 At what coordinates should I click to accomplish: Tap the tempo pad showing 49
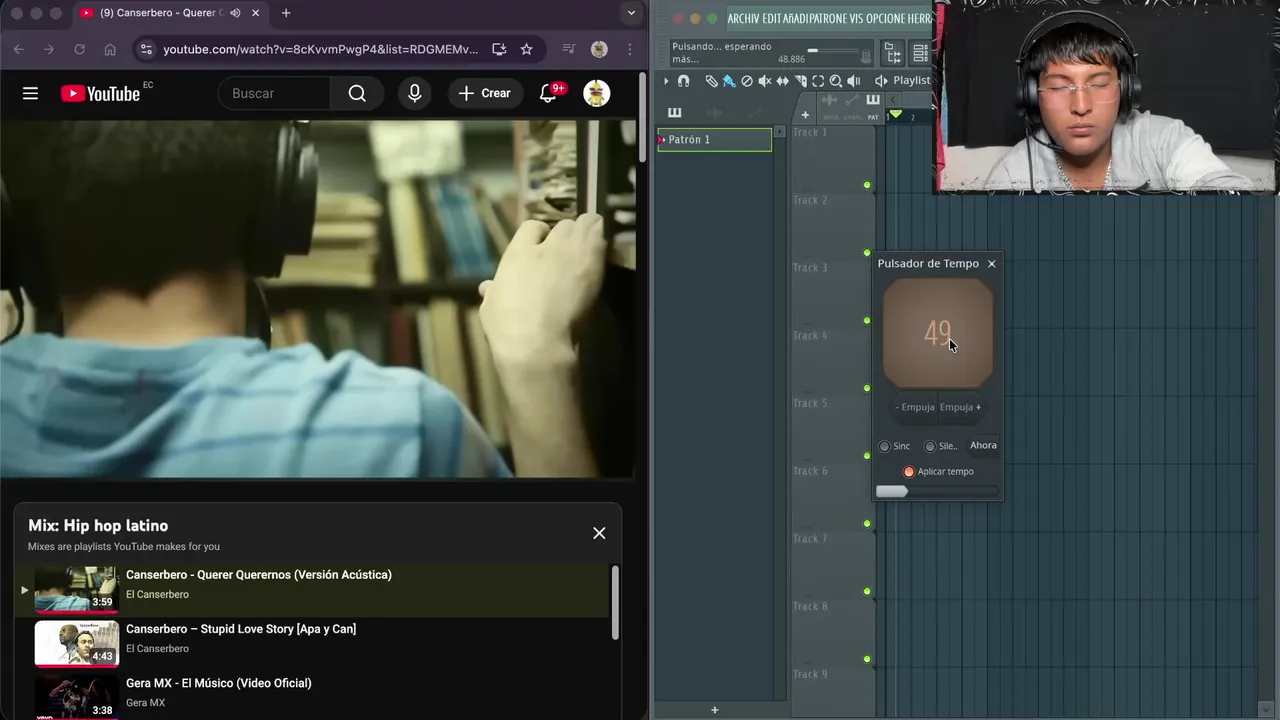coord(938,333)
